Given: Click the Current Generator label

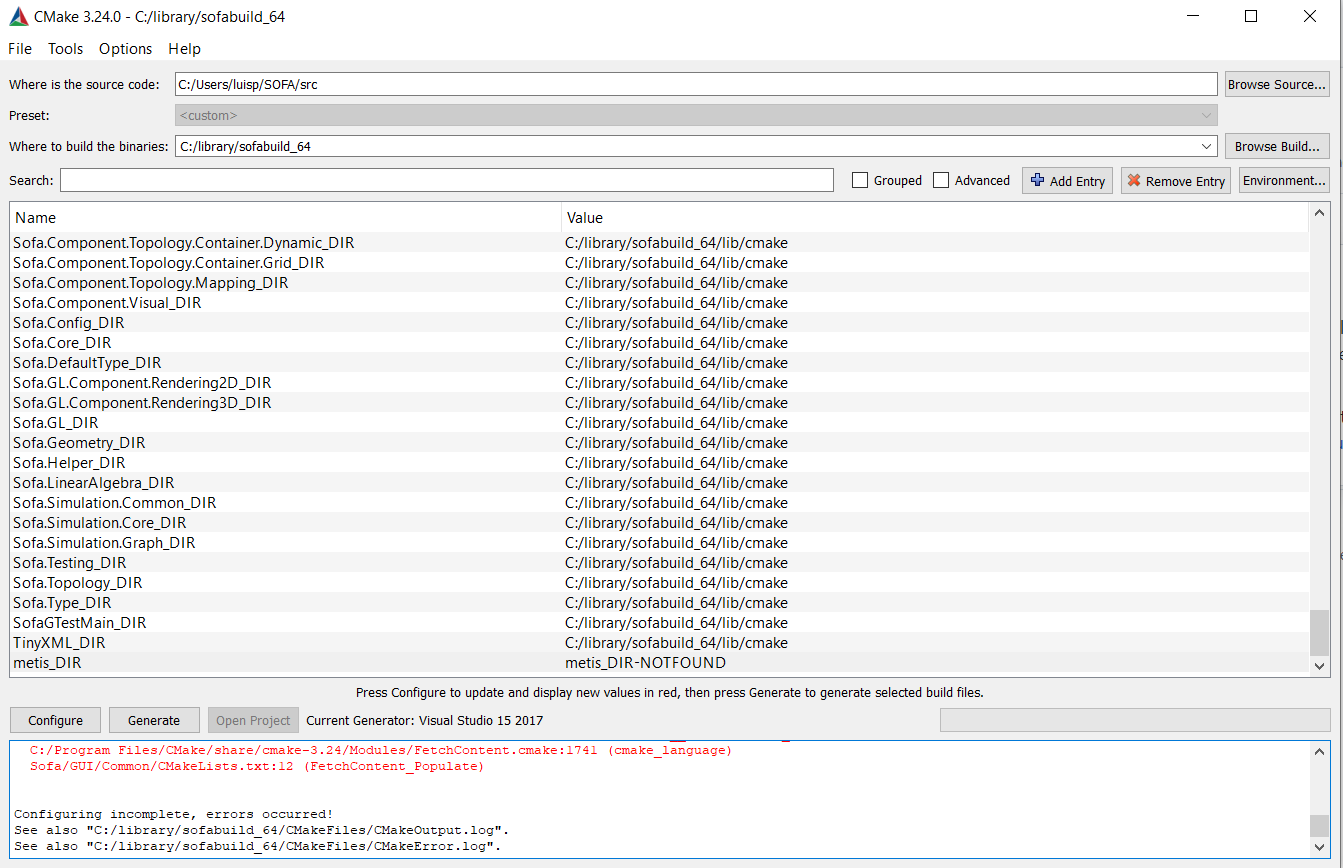Looking at the screenshot, I should click(x=425, y=720).
